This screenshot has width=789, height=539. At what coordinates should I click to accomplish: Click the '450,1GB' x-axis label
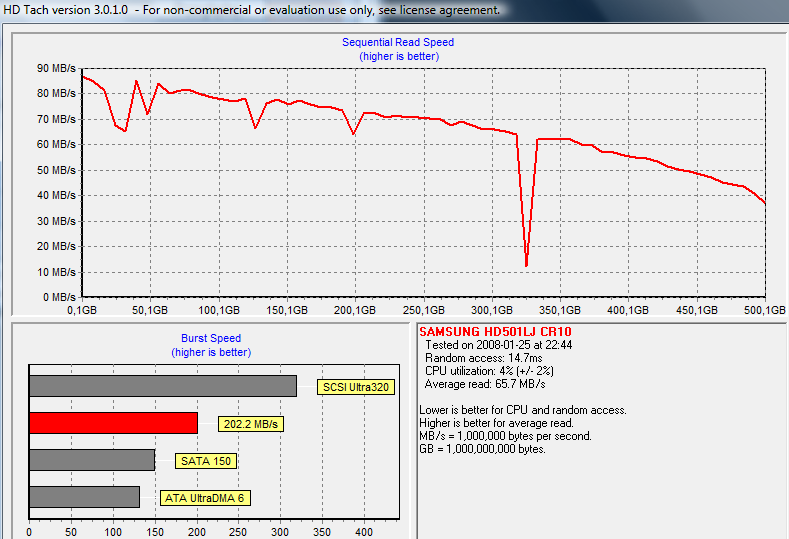pos(696,310)
